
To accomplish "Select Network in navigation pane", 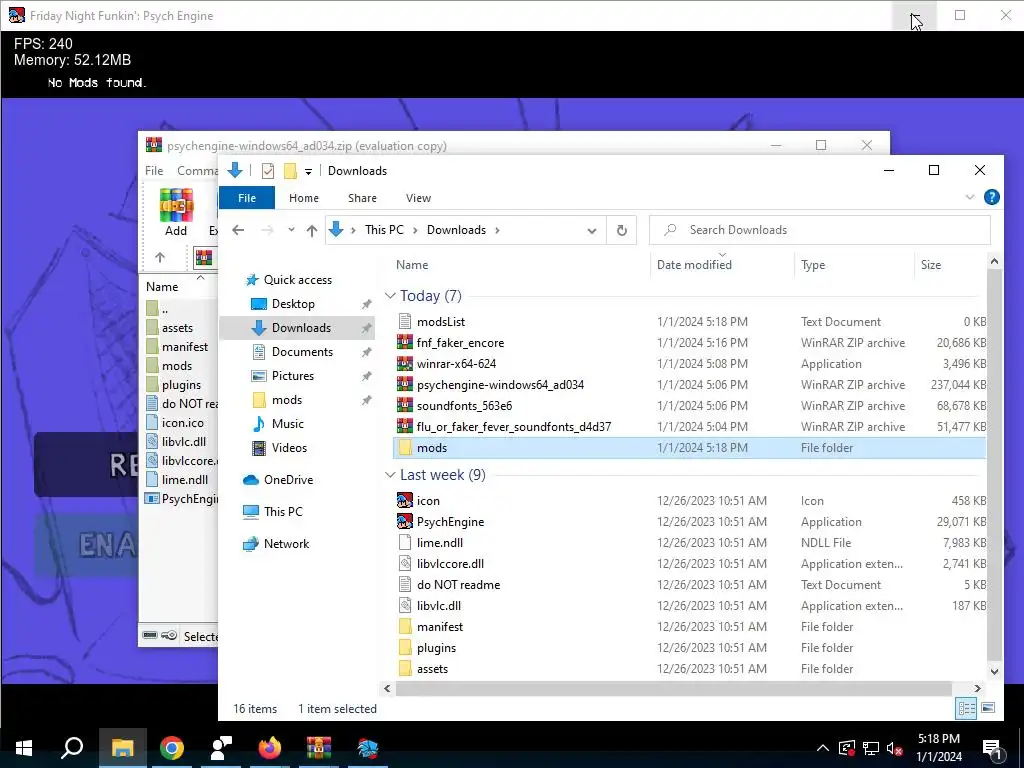I will [x=286, y=543].
